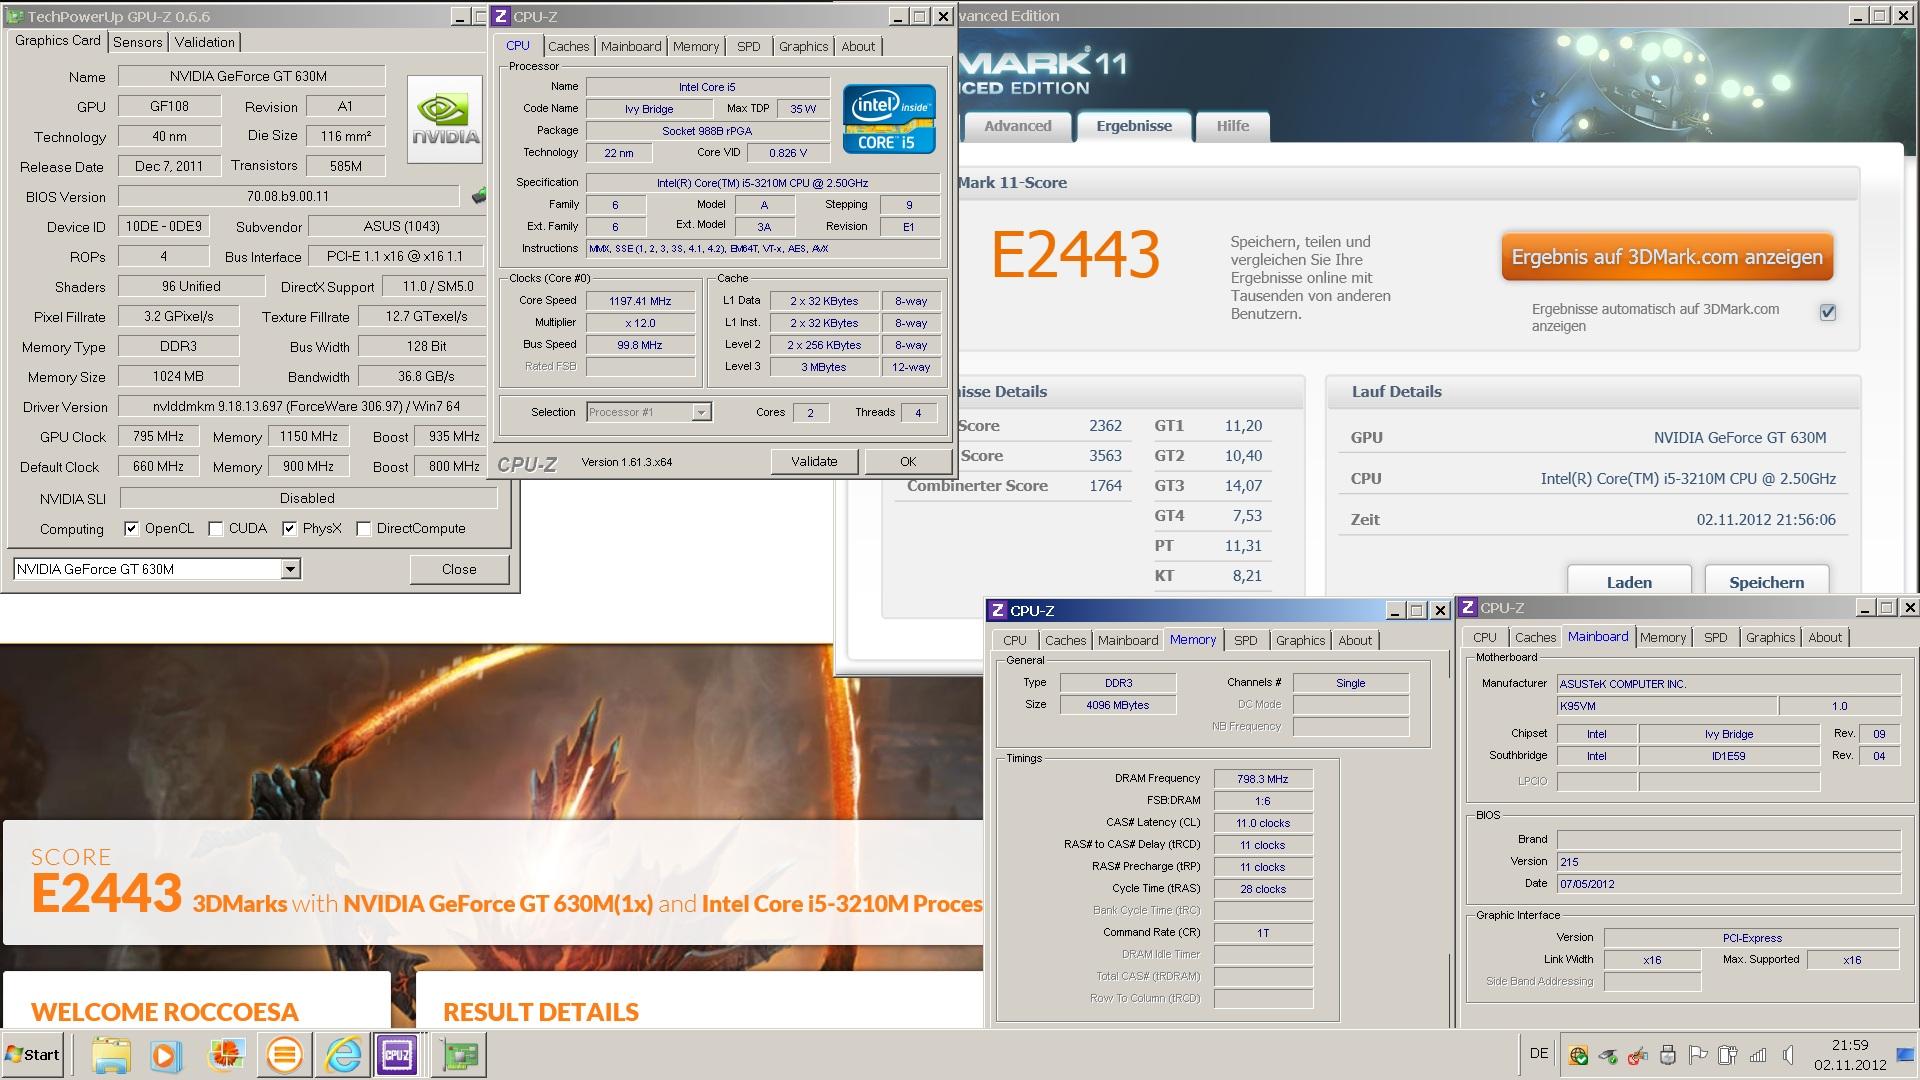Screen dimensions: 1920x1080
Task: Open the Windows Start menu
Action: [x=33, y=1055]
